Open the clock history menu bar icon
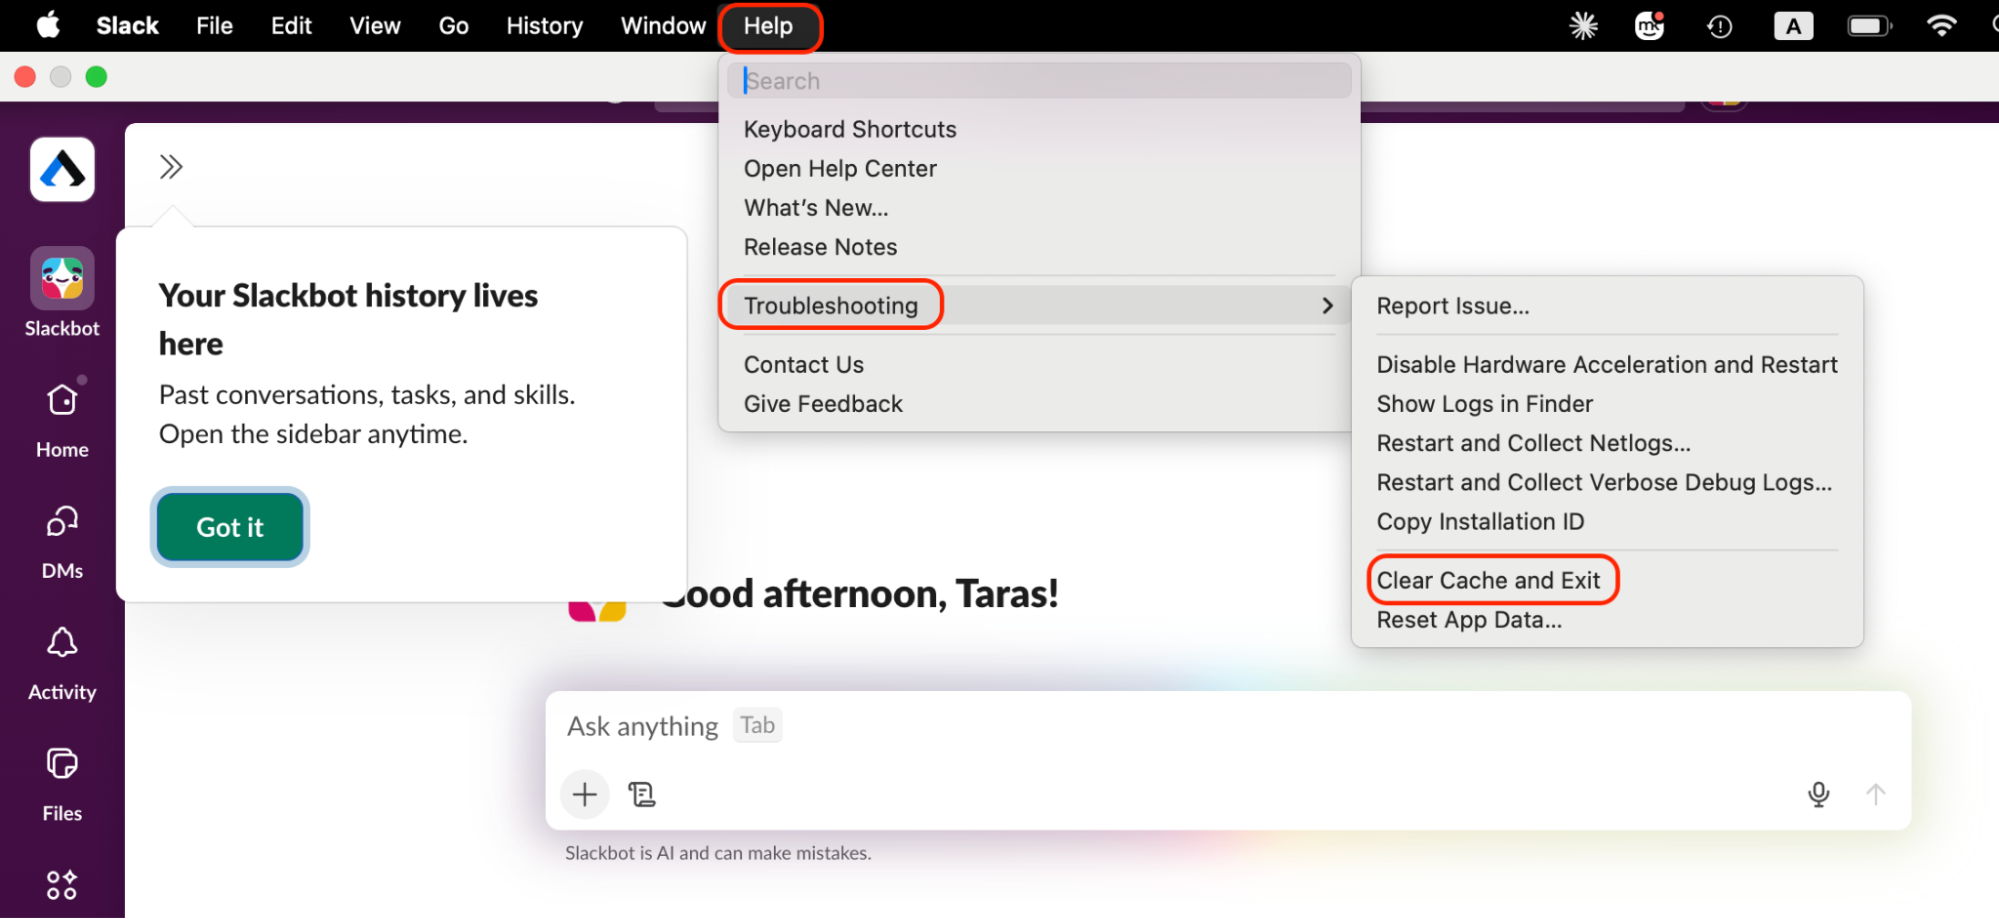Image resolution: width=1999 pixels, height=919 pixels. pos(1719,26)
